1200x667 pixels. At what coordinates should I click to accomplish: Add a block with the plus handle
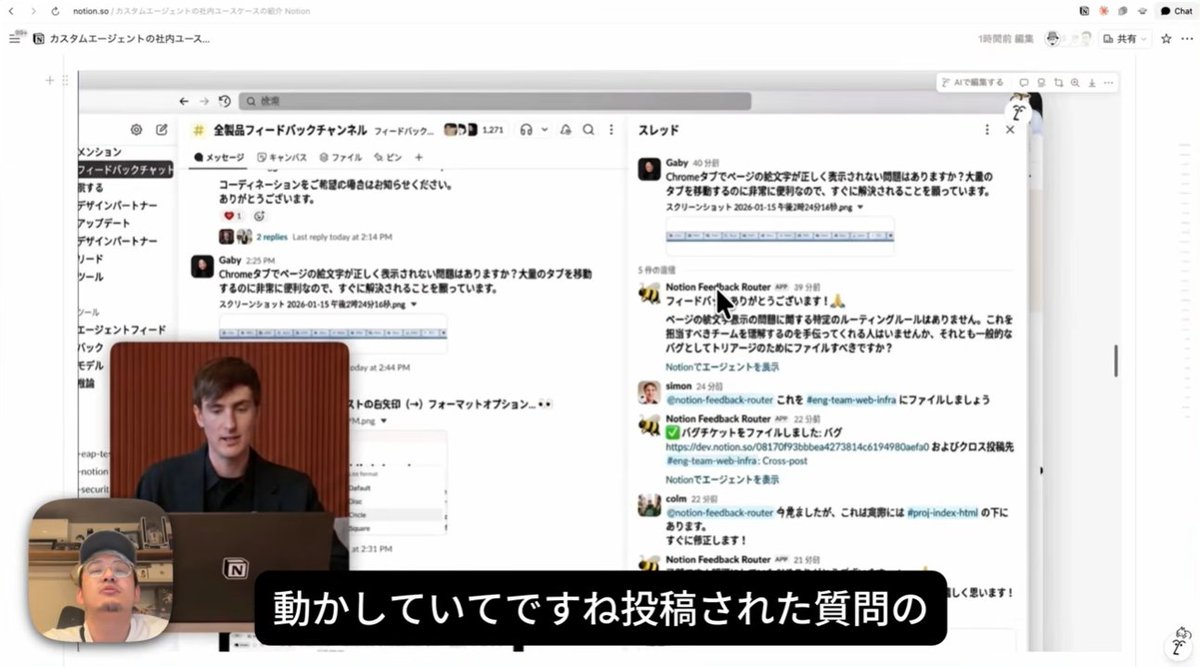pos(50,80)
